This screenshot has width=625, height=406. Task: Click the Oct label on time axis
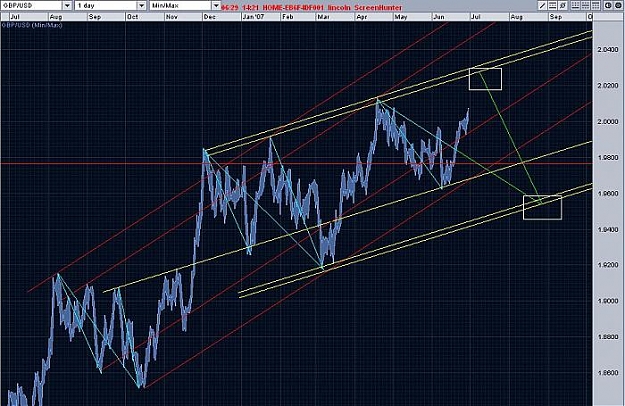click(132, 17)
